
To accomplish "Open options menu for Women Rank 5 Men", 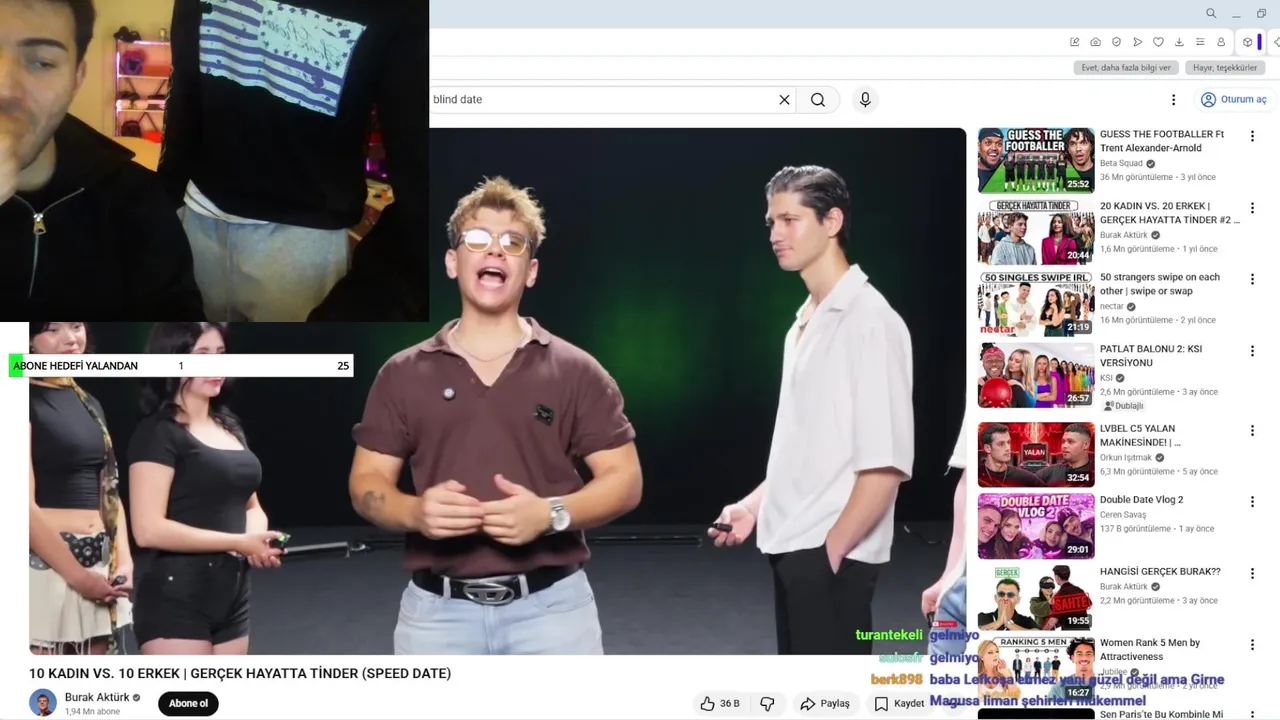I will point(1252,645).
